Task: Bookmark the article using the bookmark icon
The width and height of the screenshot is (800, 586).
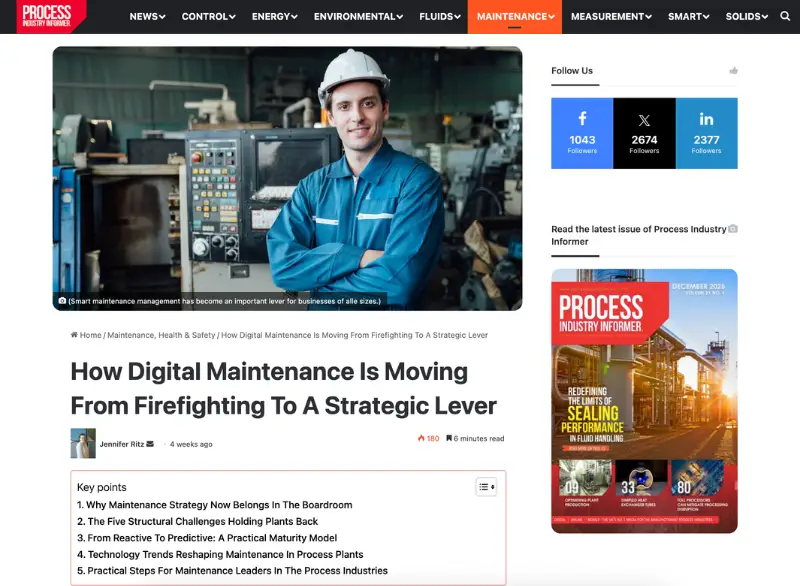Action: pyautogui.click(x=451, y=438)
